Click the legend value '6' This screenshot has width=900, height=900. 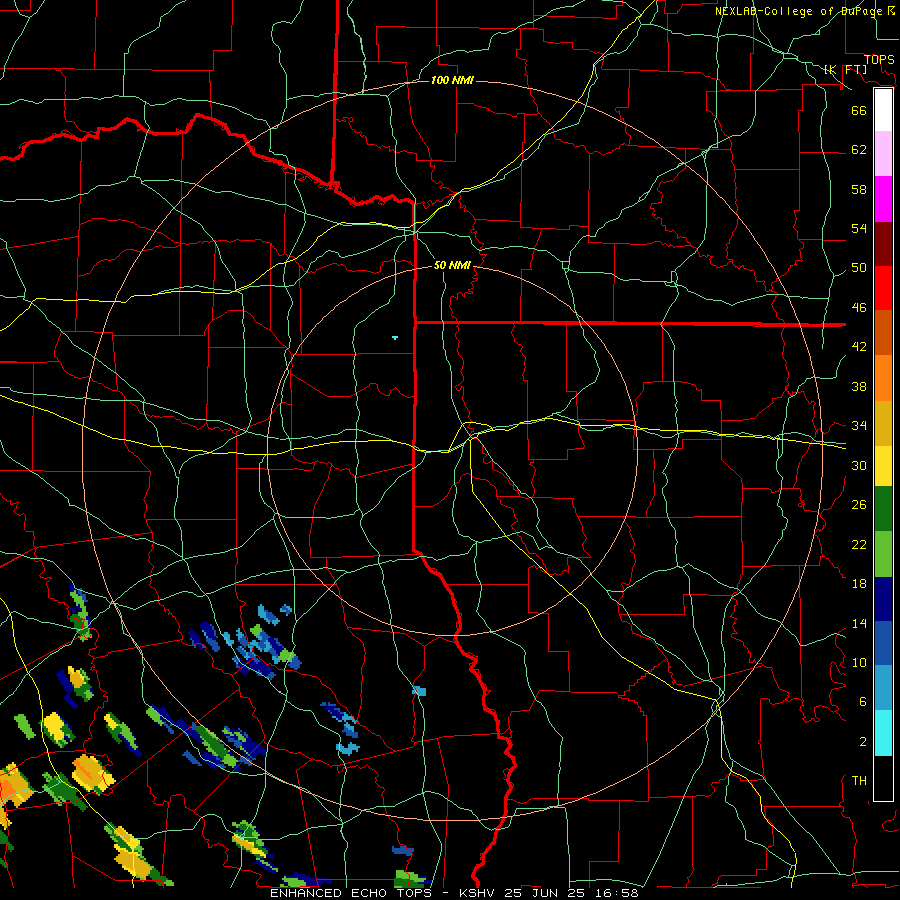pyautogui.click(x=863, y=702)
